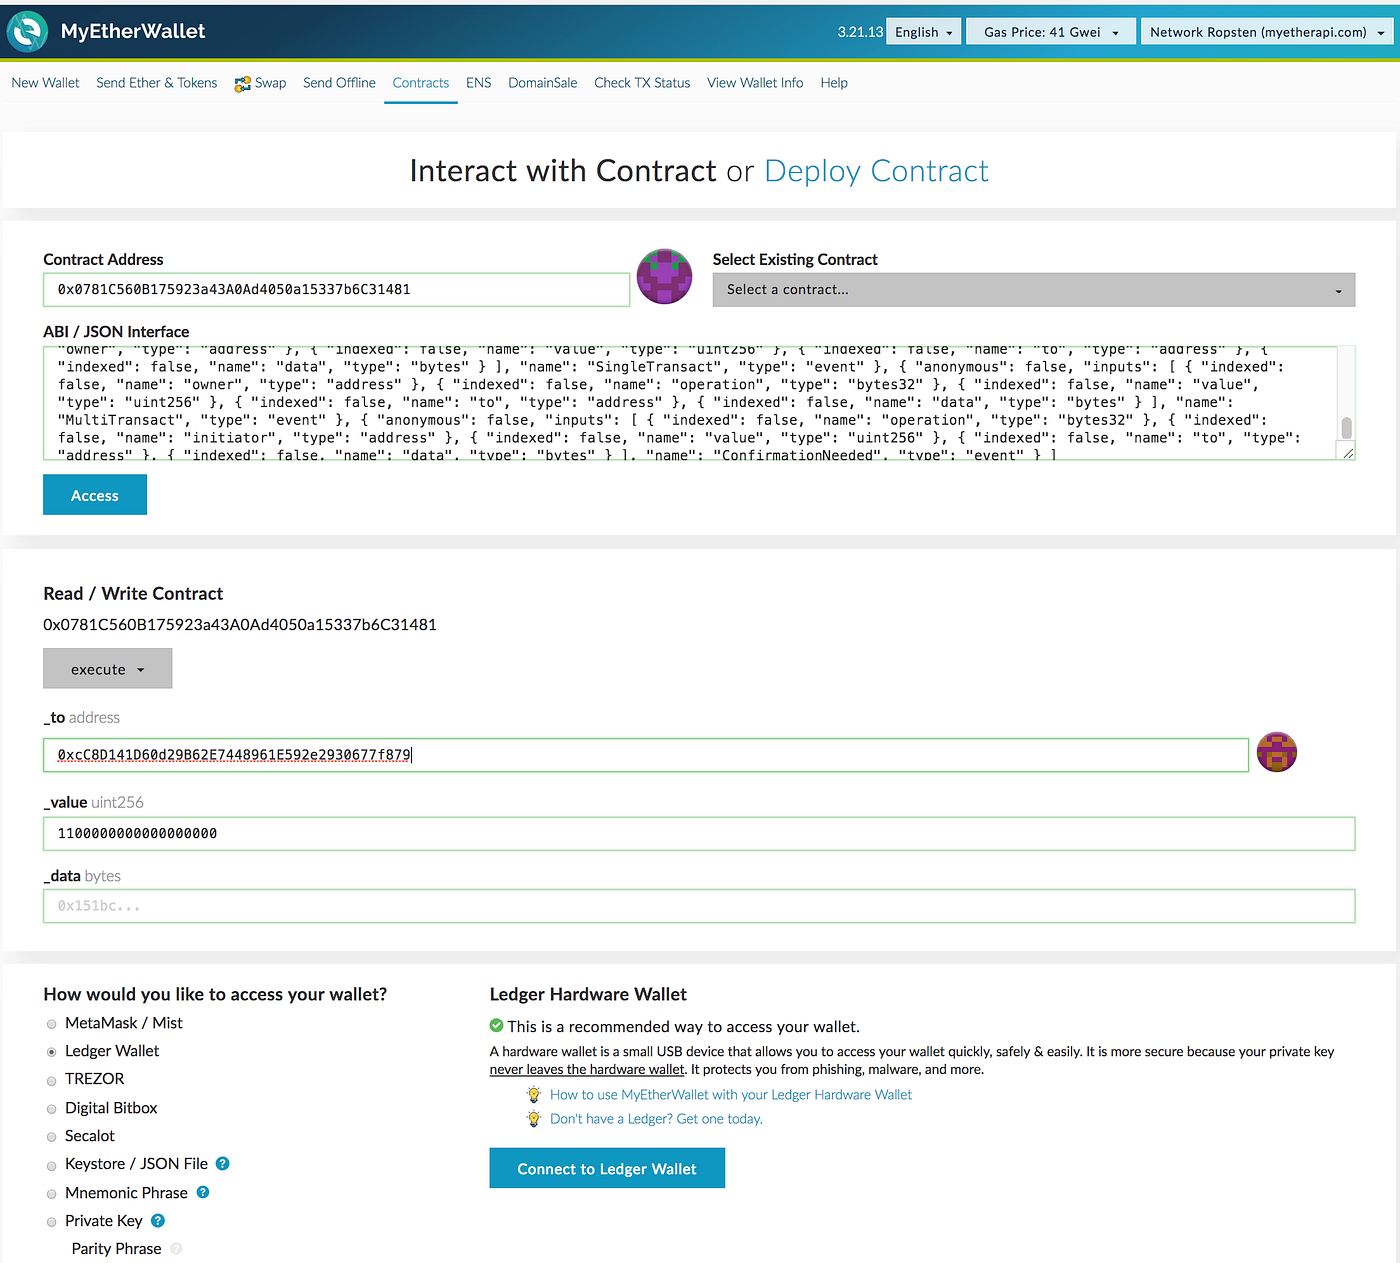Focus the _to address input field
Viewport: 1400px width, 1263px height.
(x=646, y=755)
